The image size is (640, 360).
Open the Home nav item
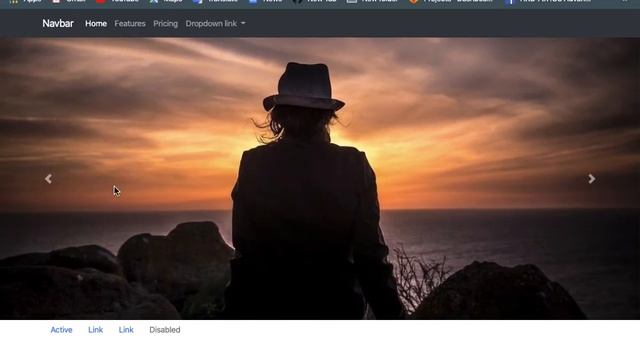tap(96, 24)
